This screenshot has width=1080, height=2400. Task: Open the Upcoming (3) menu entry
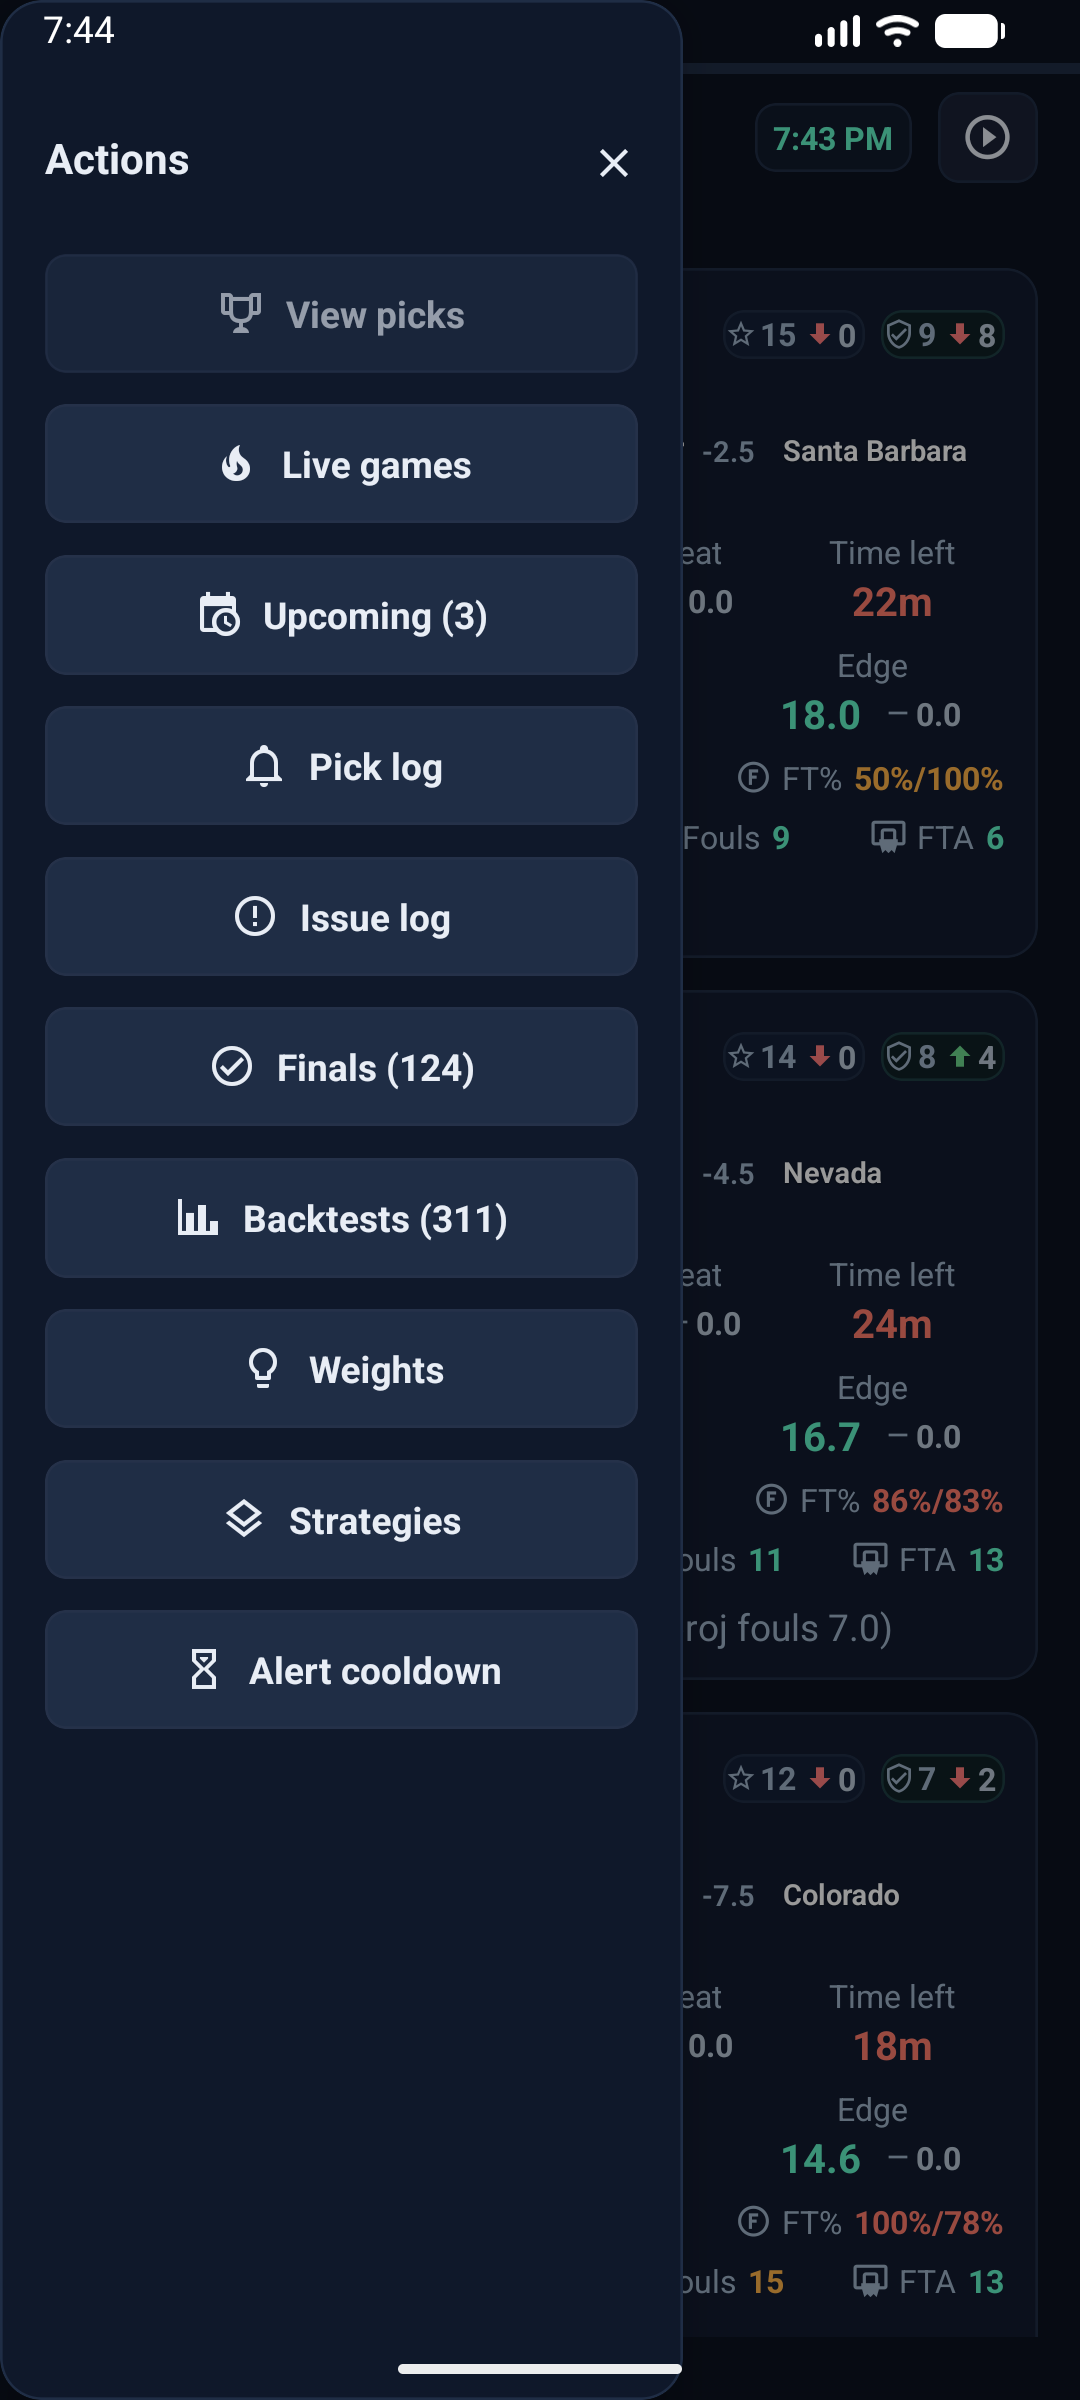pos(341,615)
